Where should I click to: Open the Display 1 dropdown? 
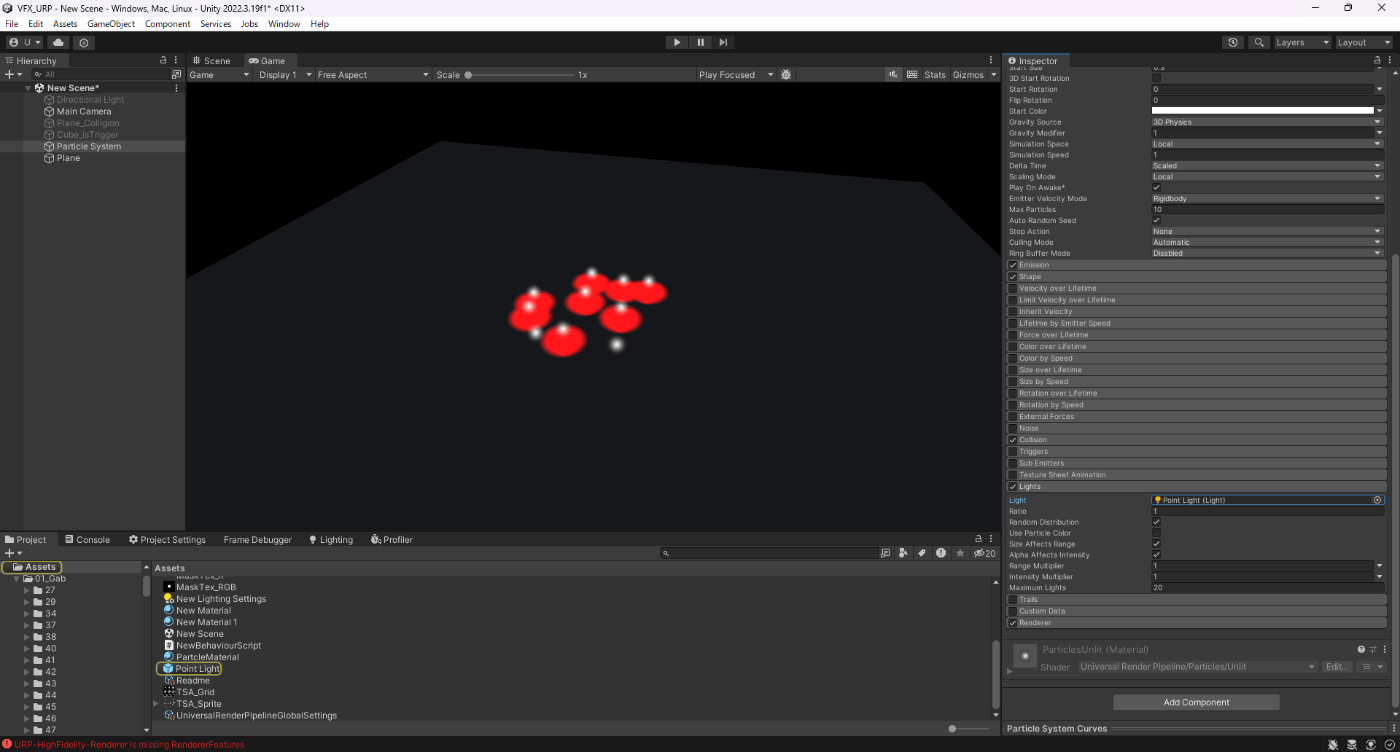(x=284, y=75)
